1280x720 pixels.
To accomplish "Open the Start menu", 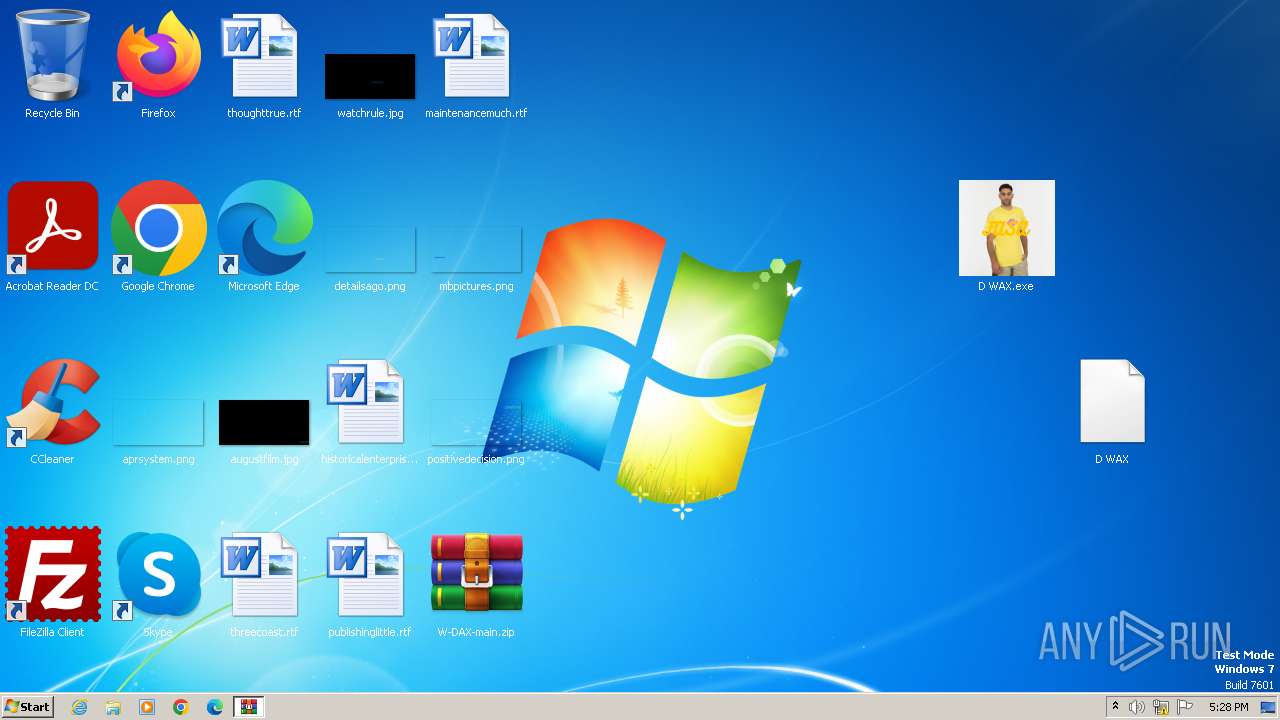I will (x=27, y=707).
